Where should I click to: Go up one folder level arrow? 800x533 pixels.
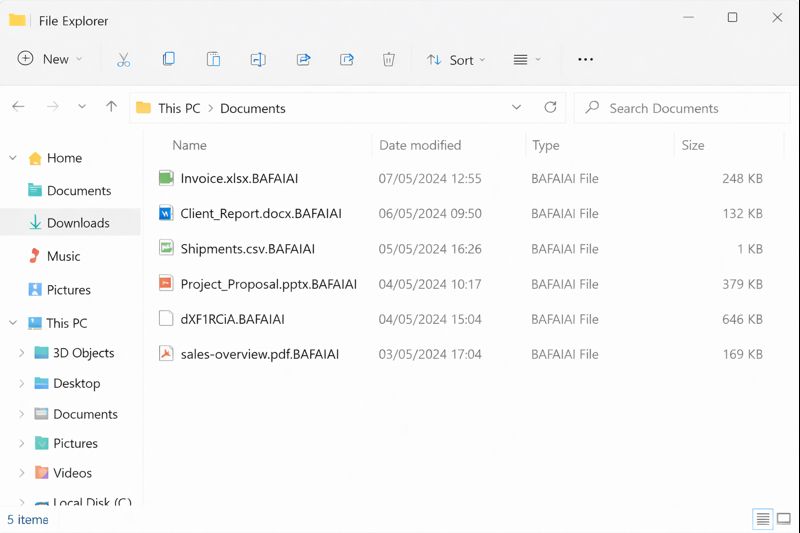tap(111, 106)
